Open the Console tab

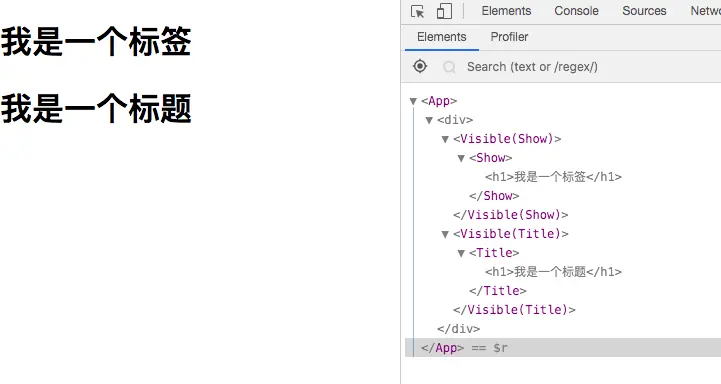[577, 11]
